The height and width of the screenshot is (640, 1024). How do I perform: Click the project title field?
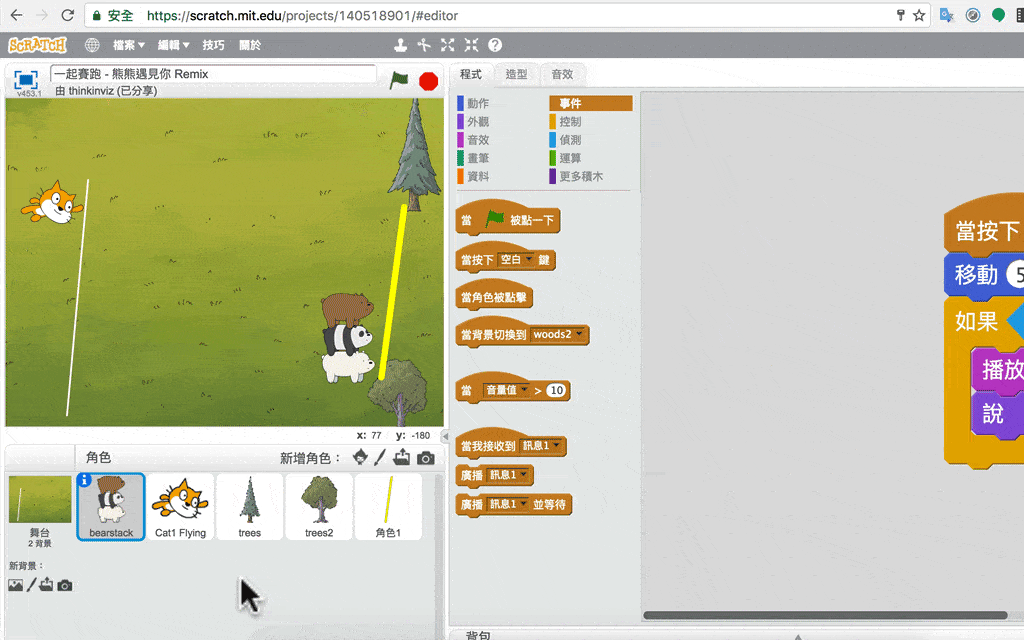214,74
